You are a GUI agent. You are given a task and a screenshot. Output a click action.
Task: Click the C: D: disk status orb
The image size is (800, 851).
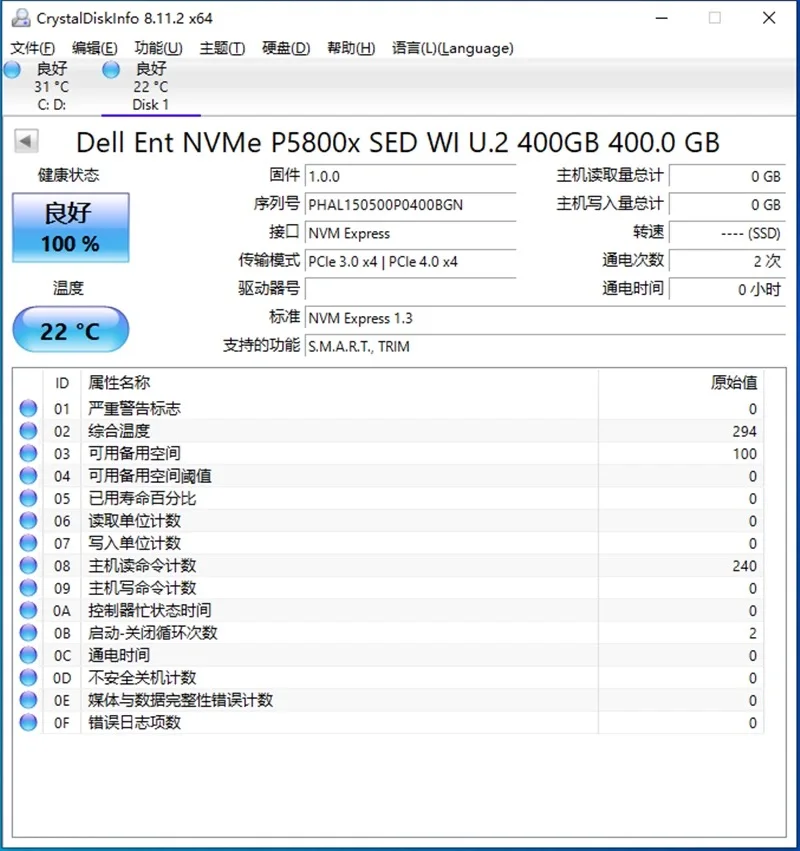coord(12,69)
